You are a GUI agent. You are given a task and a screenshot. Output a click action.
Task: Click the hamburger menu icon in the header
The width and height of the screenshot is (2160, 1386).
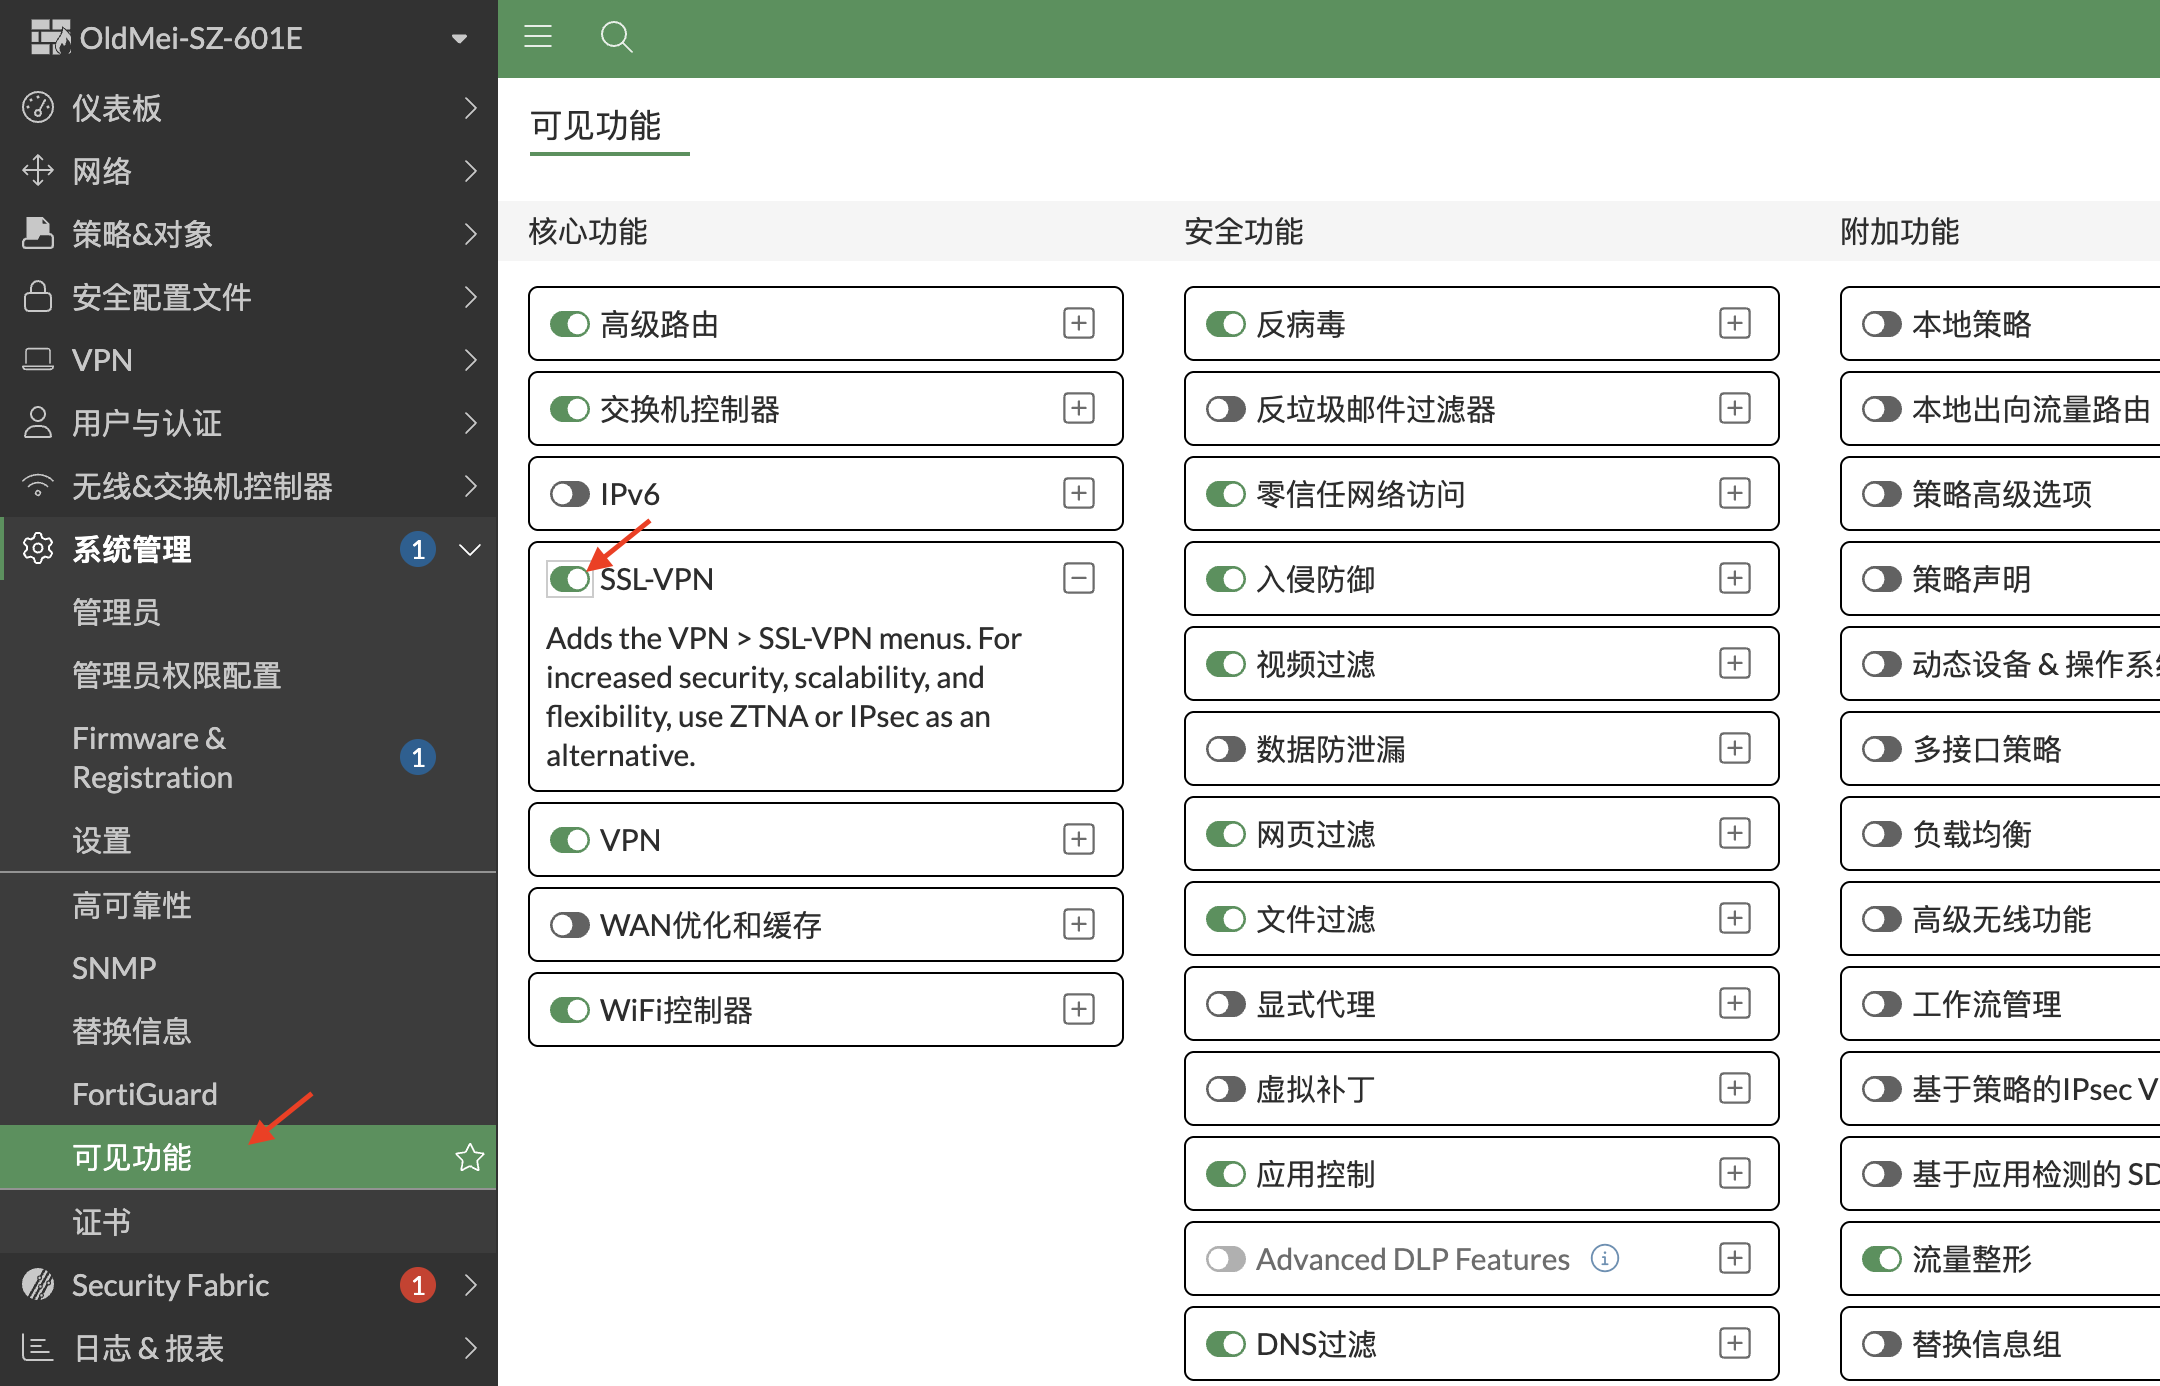pyautogui.click(x=538, y=37)
